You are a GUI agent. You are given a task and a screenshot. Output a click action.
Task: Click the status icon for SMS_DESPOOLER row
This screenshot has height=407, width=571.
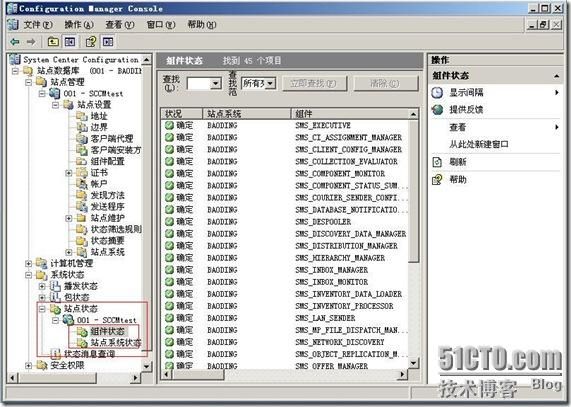click(x=169, y=221)
